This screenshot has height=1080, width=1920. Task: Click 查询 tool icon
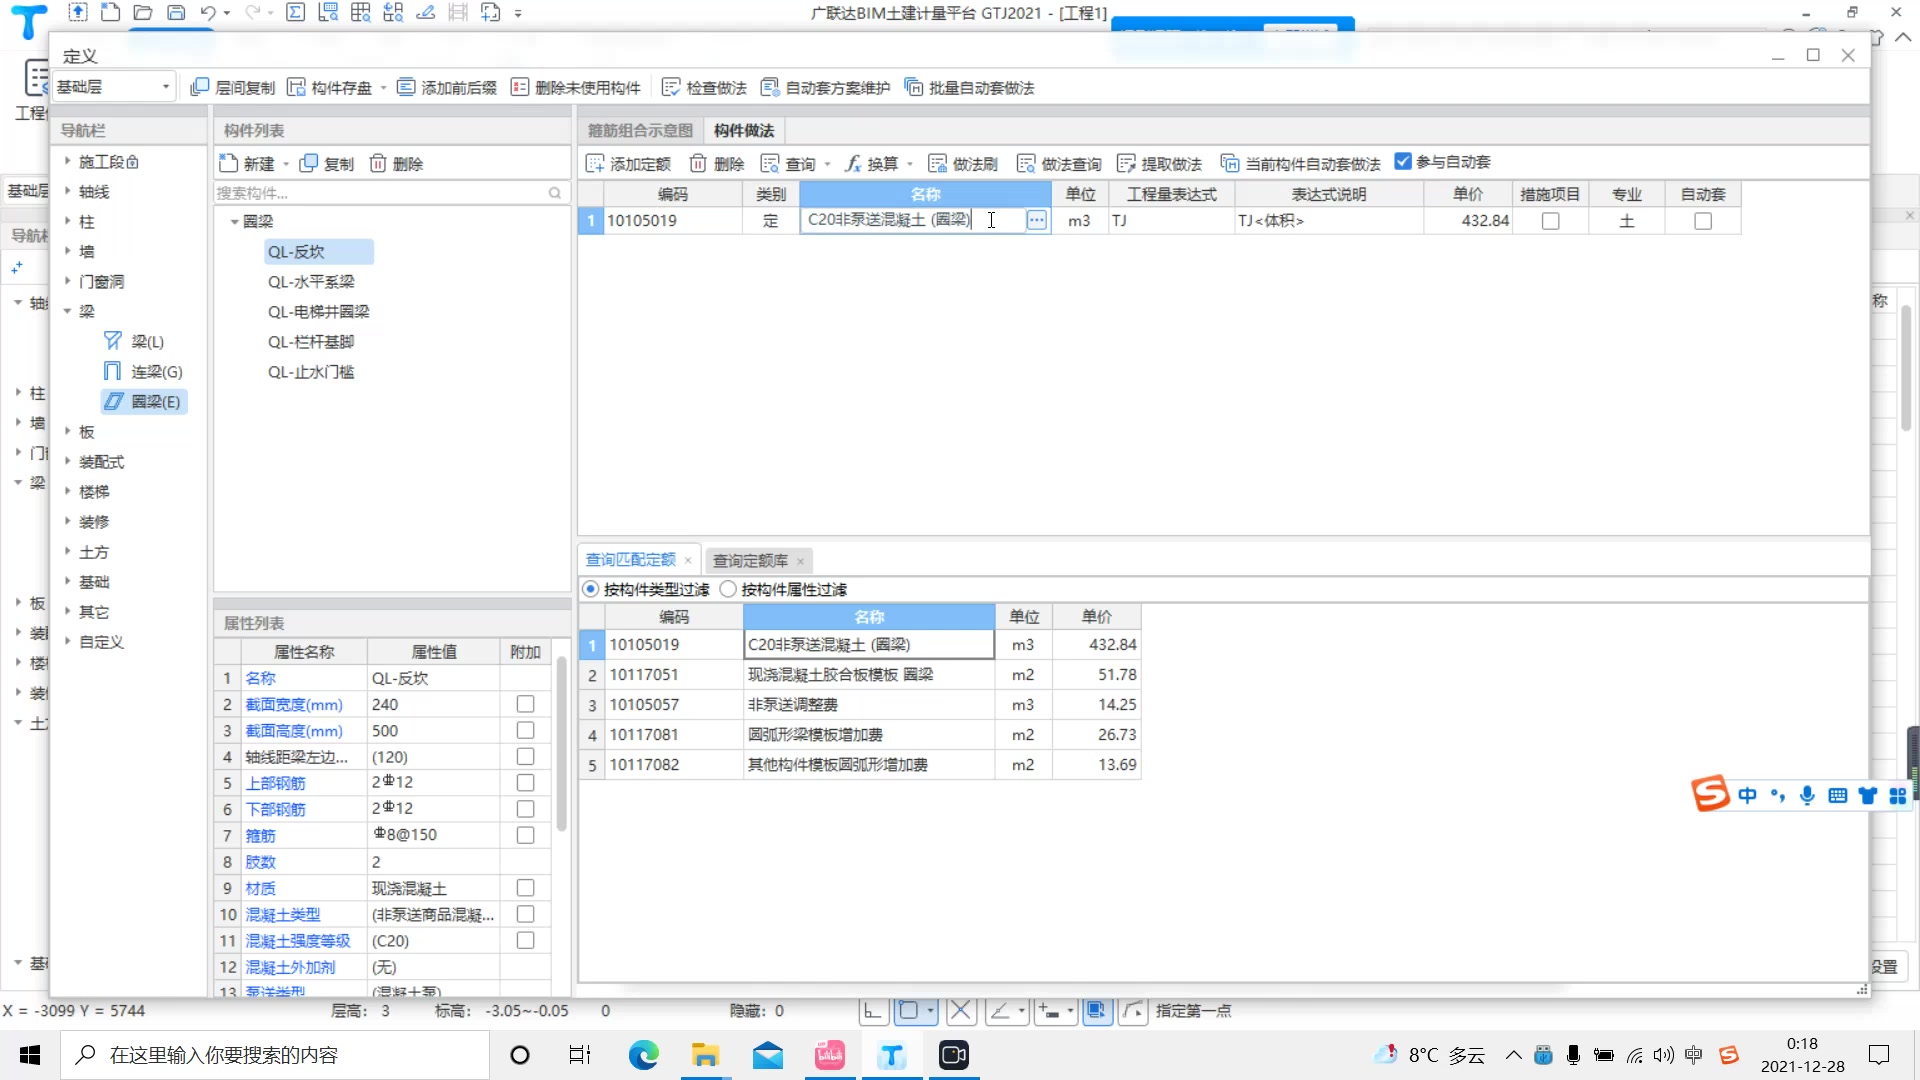tap(770, 163)
